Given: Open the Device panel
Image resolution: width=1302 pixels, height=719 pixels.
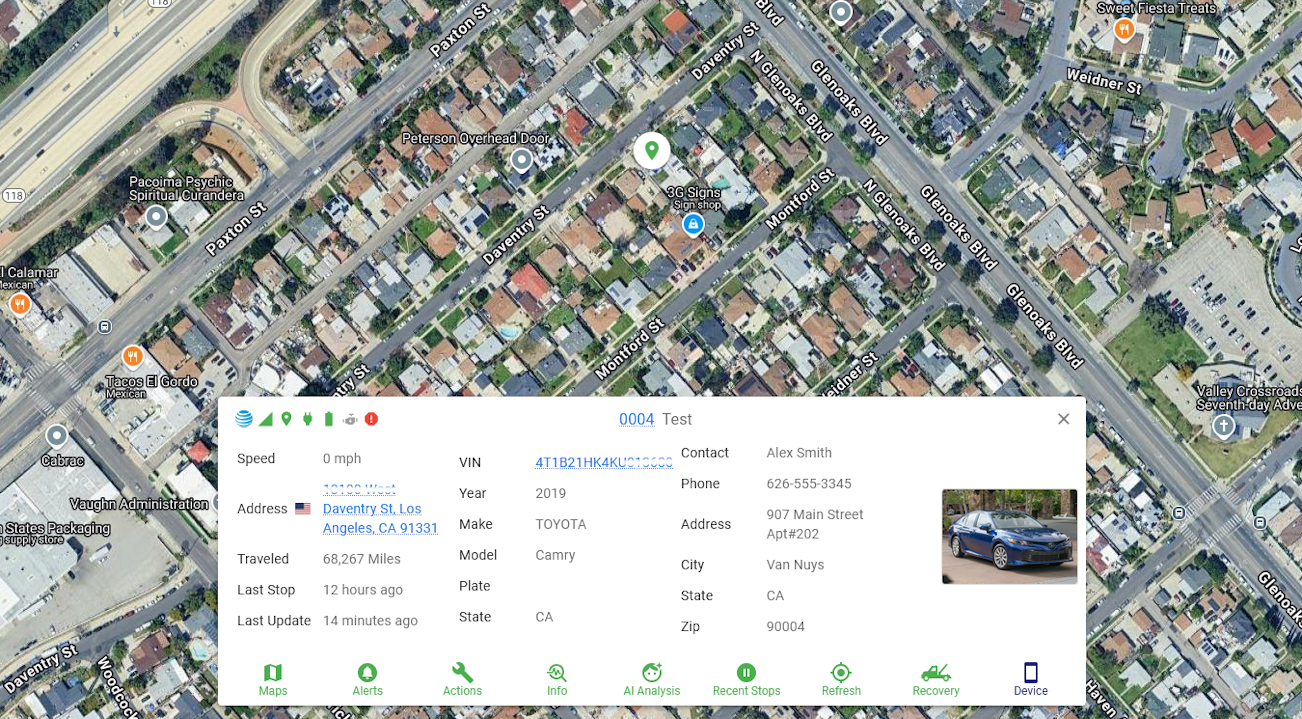Looking at the screenshot, I should (1030, 678).
